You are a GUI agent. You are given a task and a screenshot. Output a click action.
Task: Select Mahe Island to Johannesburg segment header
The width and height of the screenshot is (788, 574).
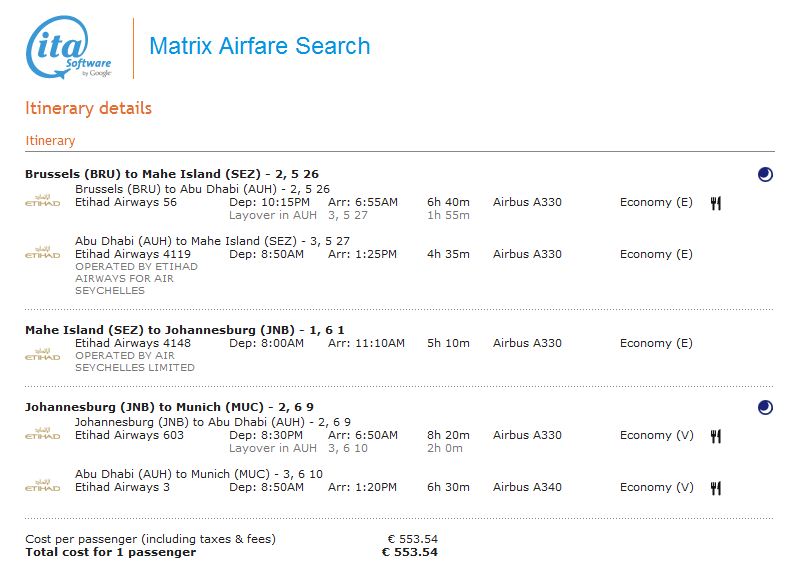point(184,330)
